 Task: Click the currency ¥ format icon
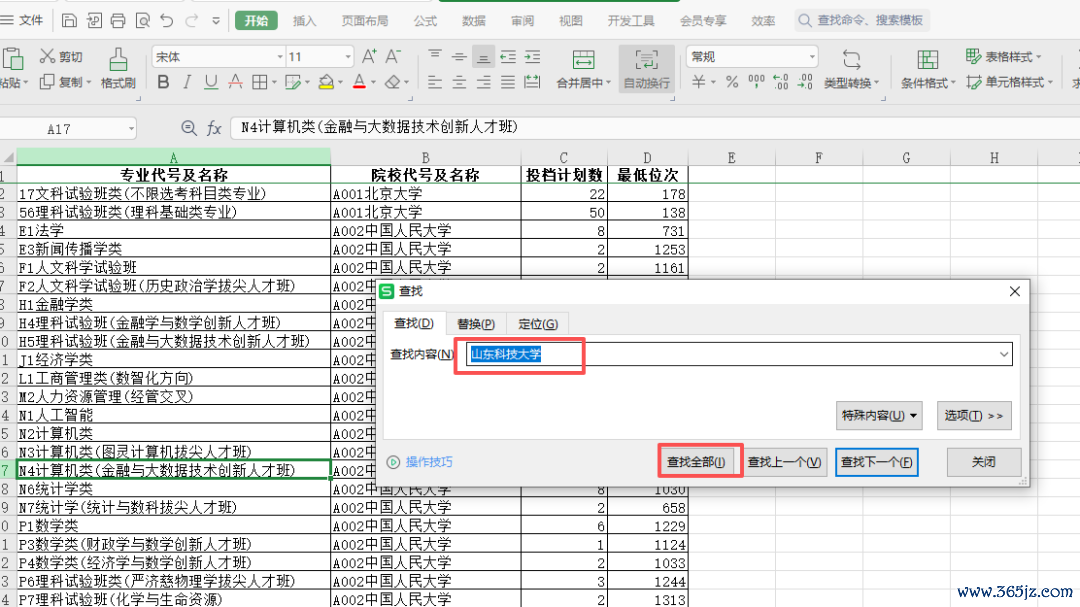click(x=698, y=83)
